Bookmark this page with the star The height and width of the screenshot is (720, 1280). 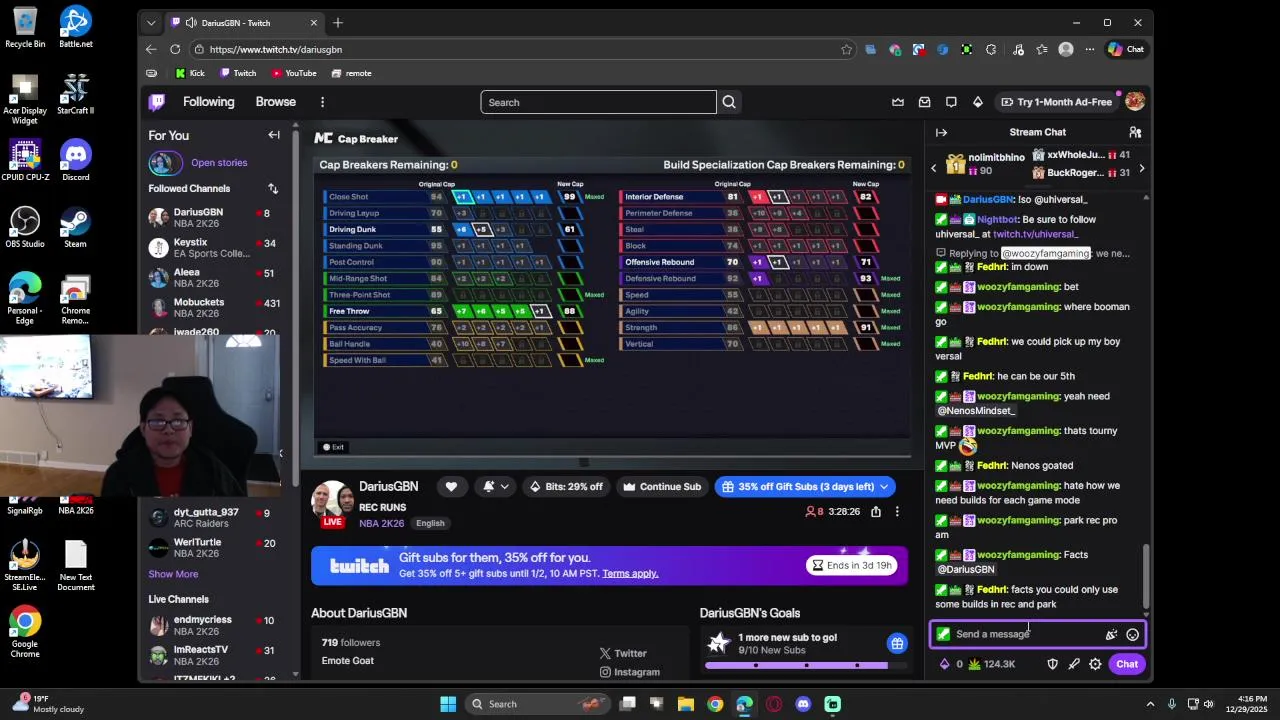847,49
